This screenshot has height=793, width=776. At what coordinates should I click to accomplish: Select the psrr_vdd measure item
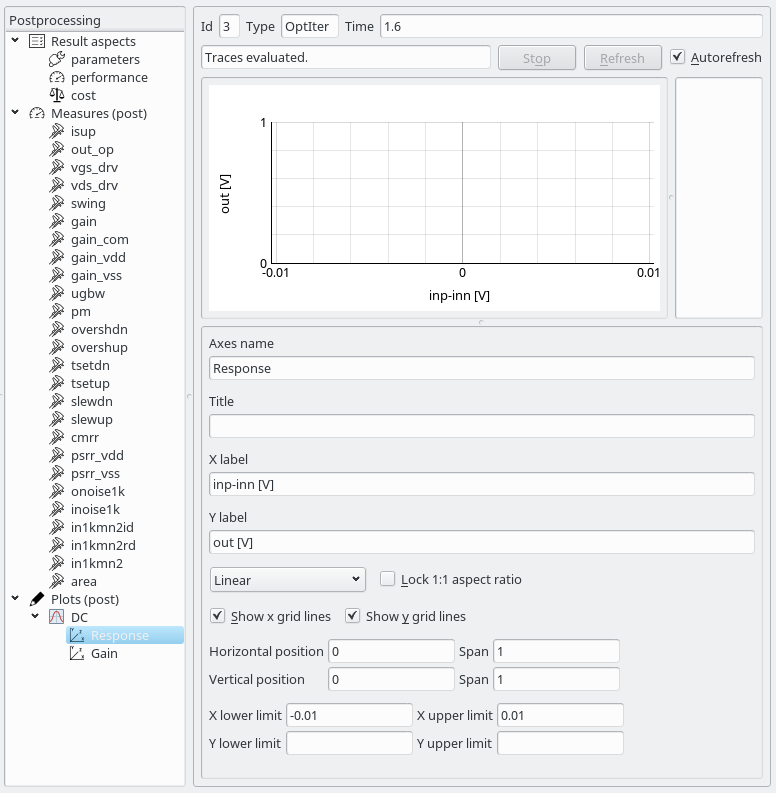[97, 455]
